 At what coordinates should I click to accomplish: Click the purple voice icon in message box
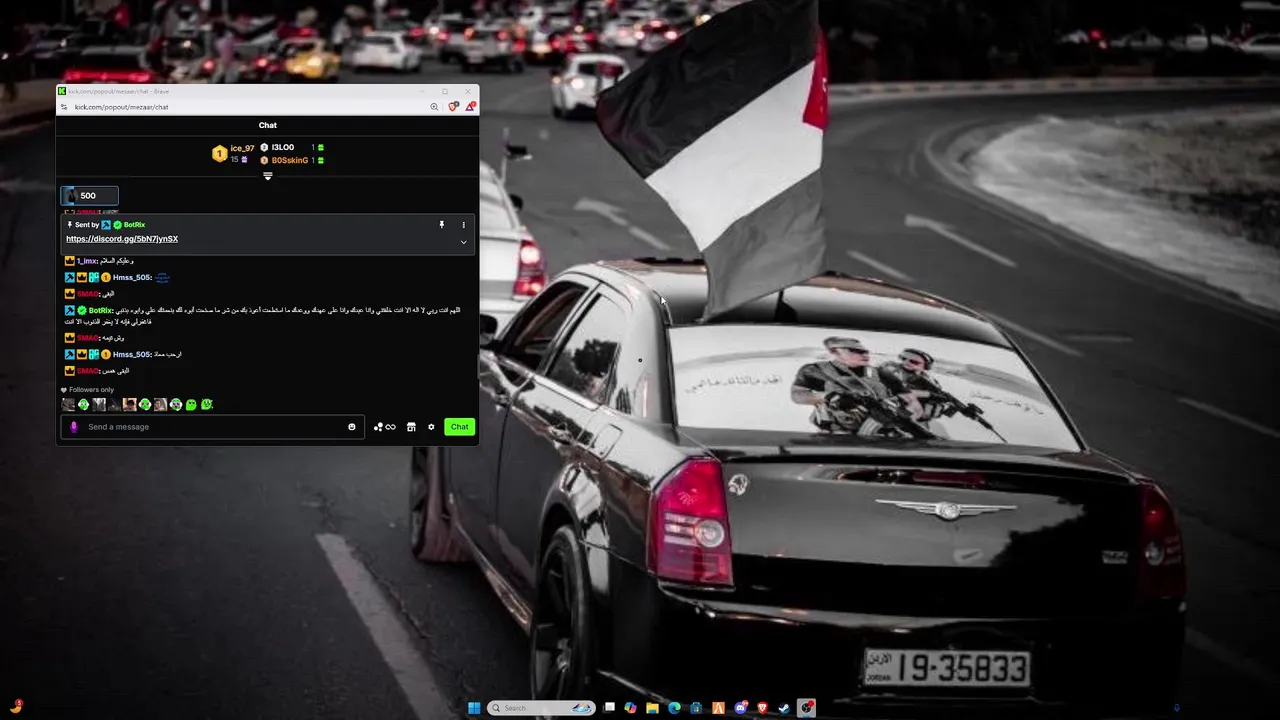(73, 427)
